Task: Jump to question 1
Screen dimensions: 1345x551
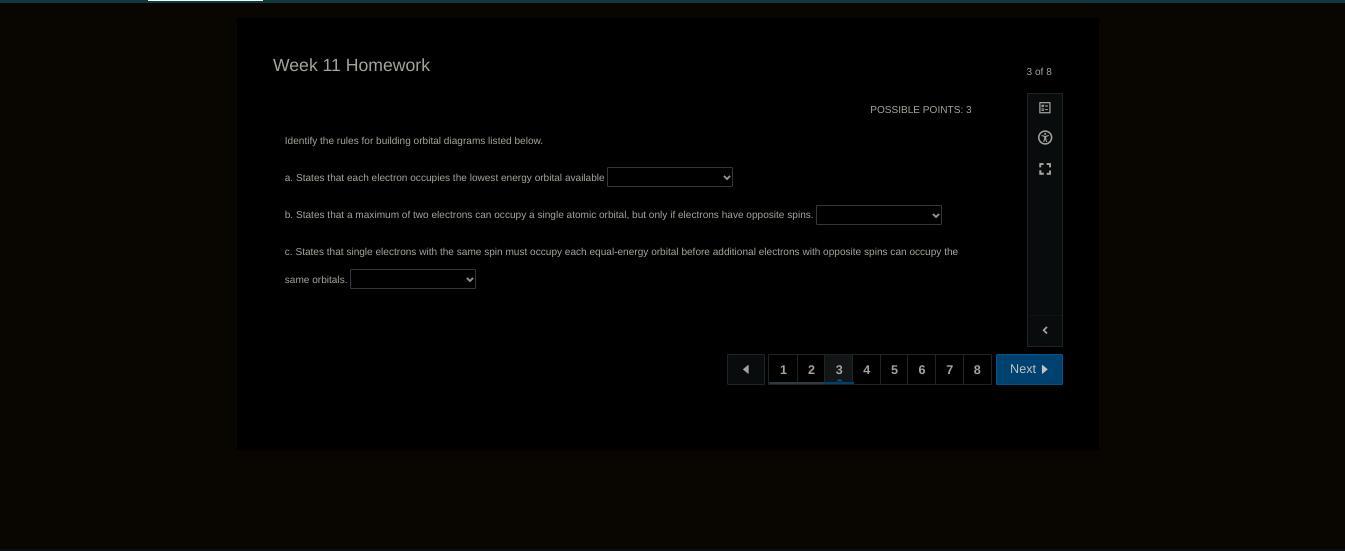Action: click(x=783, y=369)
